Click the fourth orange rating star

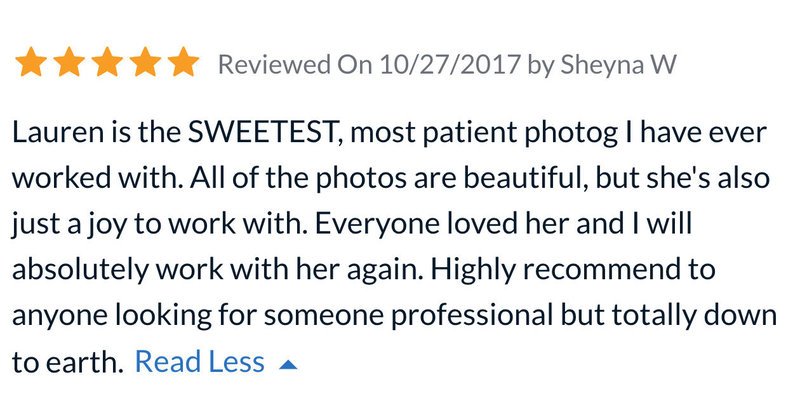pyautogui.click(x=145, y=62)
